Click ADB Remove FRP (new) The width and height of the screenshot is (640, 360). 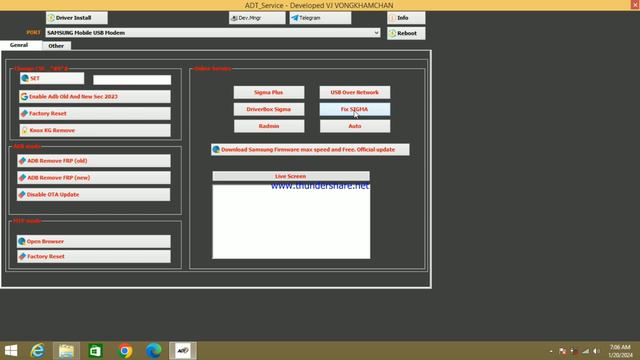tap(94, 178)
